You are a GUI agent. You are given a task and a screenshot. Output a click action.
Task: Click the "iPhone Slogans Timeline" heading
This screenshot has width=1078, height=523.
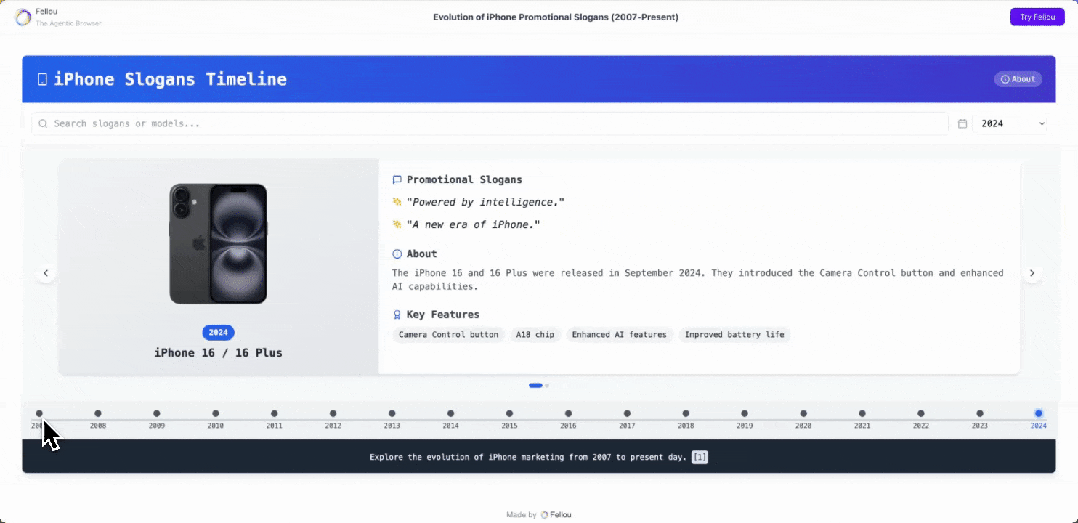pos(170,80)
